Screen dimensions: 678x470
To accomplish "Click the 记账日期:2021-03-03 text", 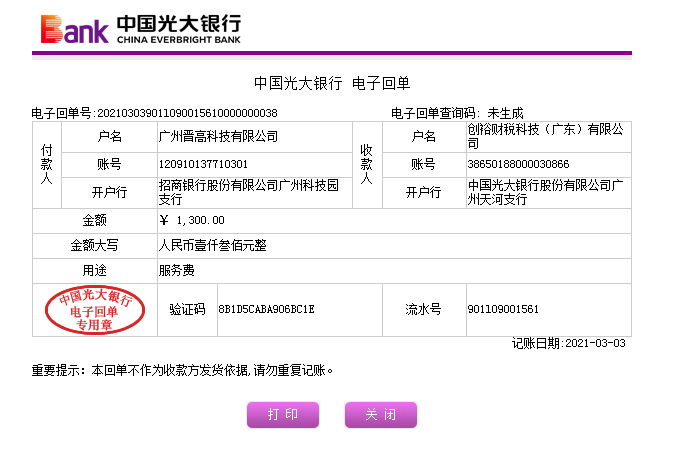I will (569, 343).
